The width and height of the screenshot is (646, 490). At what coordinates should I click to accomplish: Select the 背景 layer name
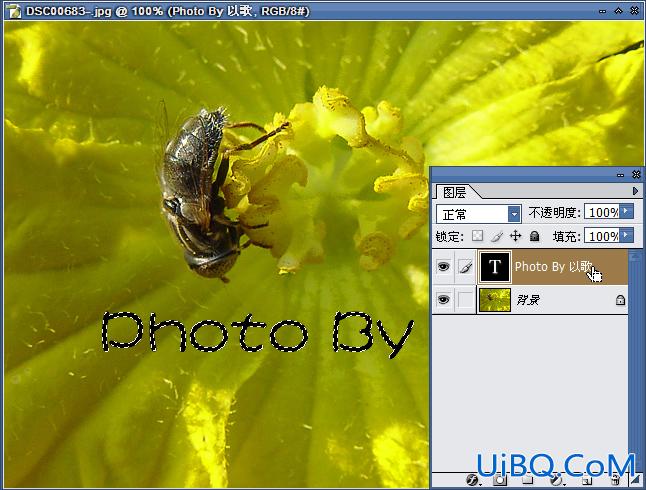tap(528, 300)
